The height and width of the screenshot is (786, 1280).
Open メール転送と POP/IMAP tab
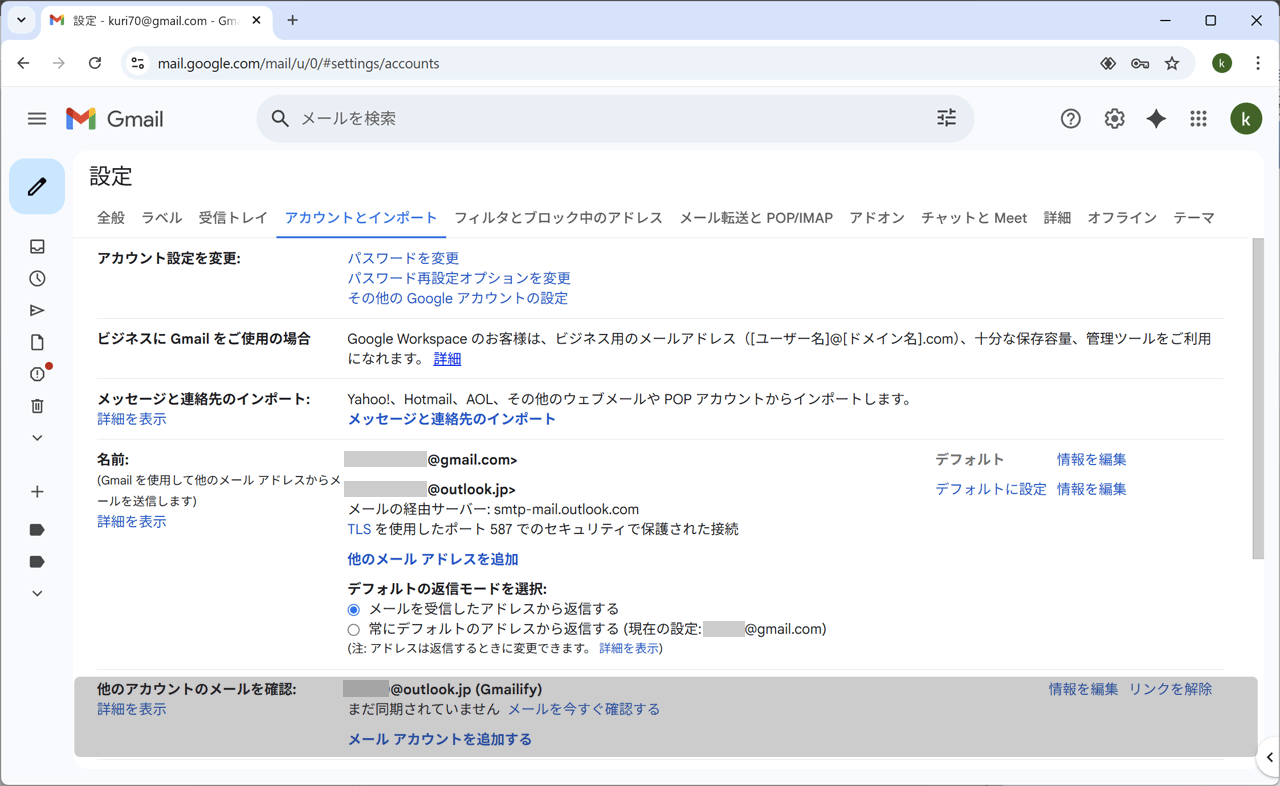pos(756,218)
